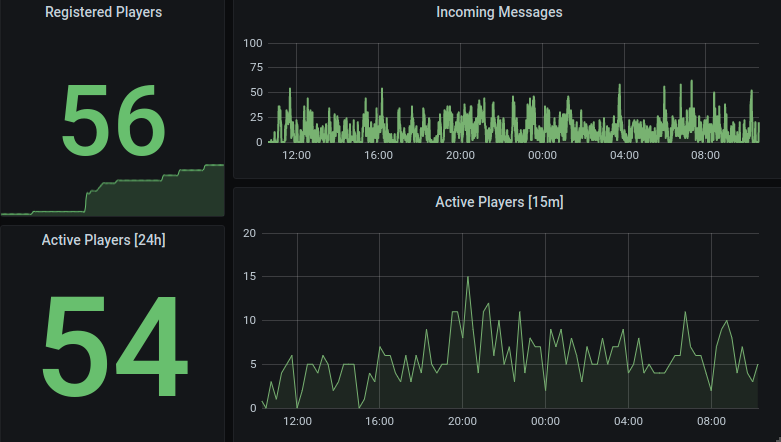The image size is (781, 442).
Task: Click 08:00 label on Active Players 15m axis
Action: pos(711,421)
